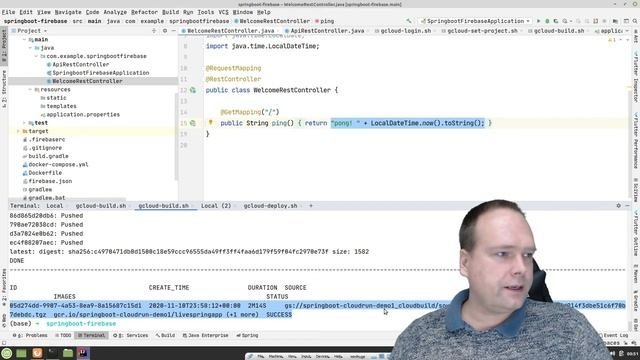Viewport: 640px width, 360px height.
Task: Open the Linux Mint start menu
Action: coord(7,353)
